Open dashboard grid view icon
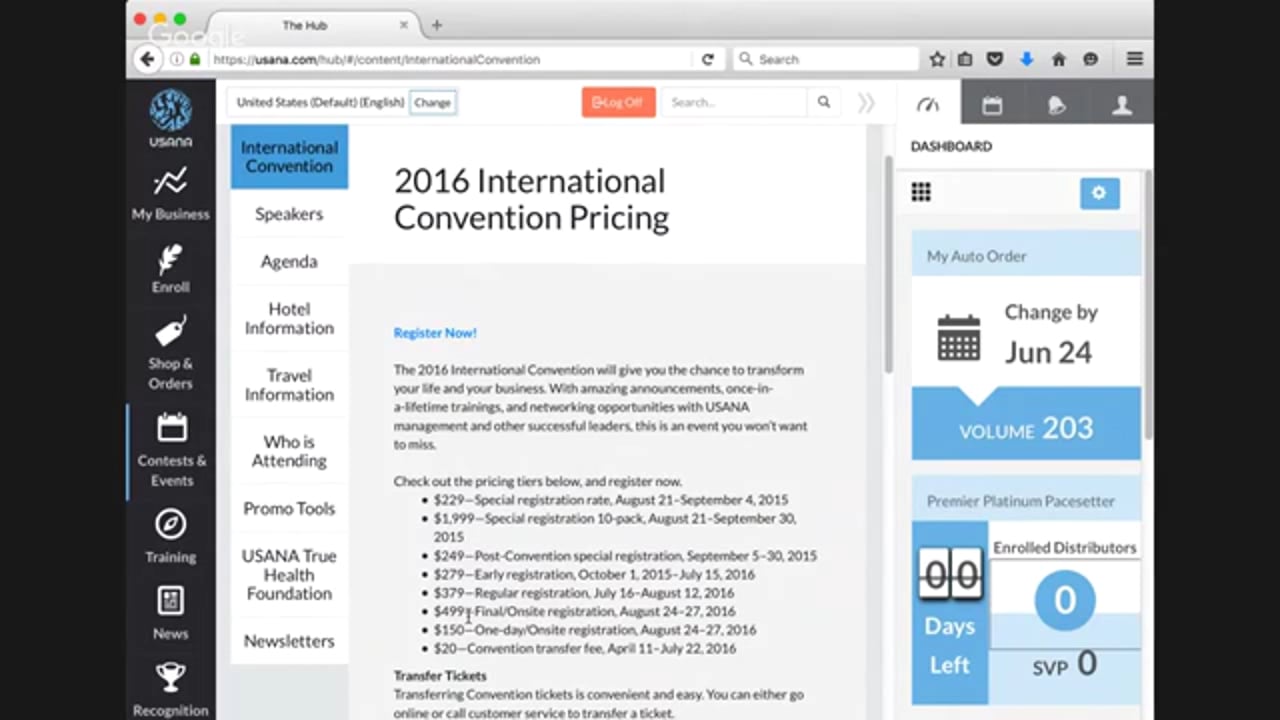The width and height of the screenshot is (1280, 720). (x=921, y=192)
